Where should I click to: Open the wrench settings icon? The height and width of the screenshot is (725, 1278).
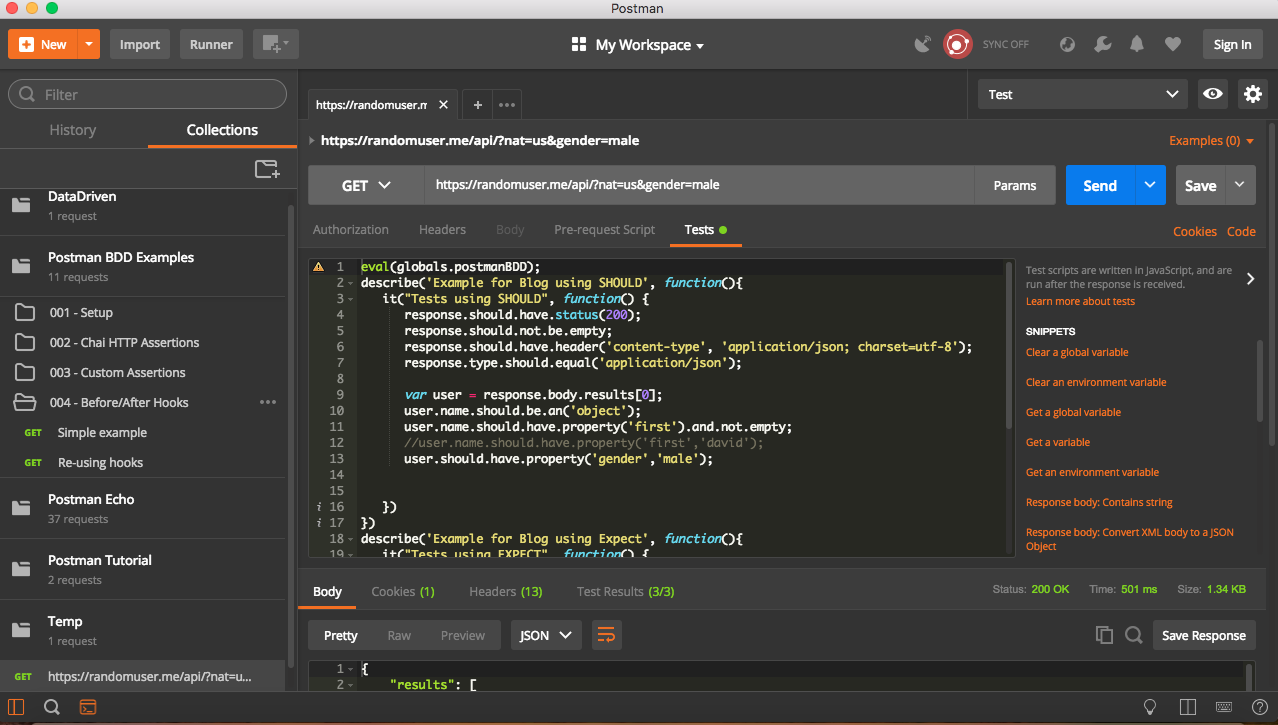tap(1102, 44)
